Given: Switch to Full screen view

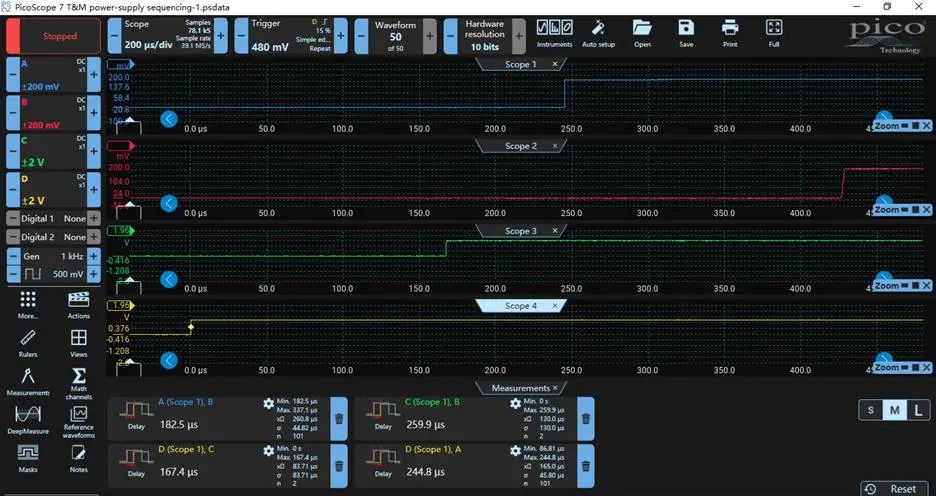Looking at the screenshot, I should 774,33.
